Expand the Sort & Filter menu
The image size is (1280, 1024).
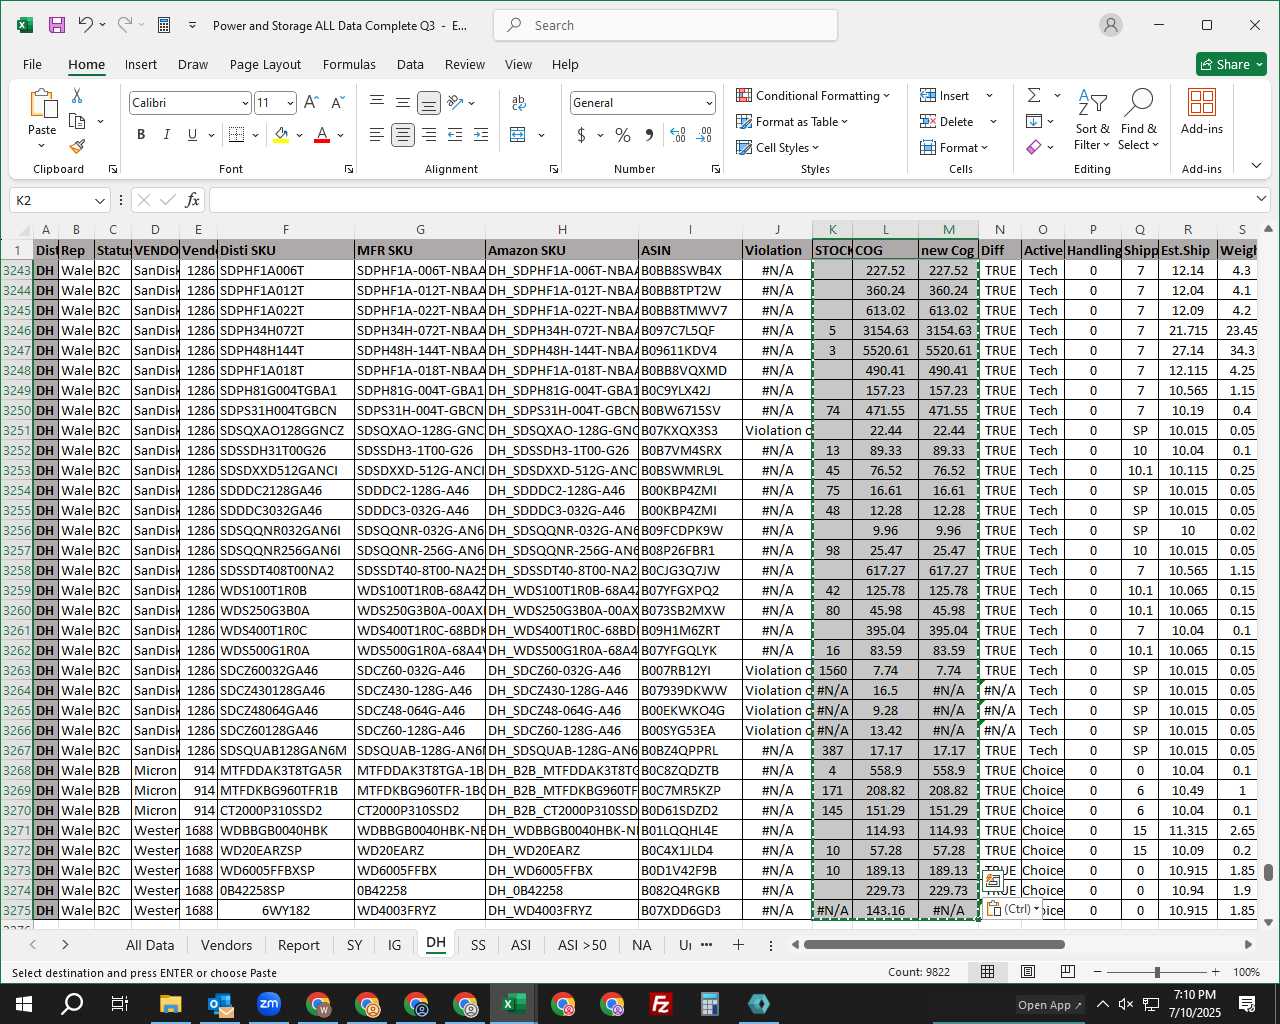1092,119
